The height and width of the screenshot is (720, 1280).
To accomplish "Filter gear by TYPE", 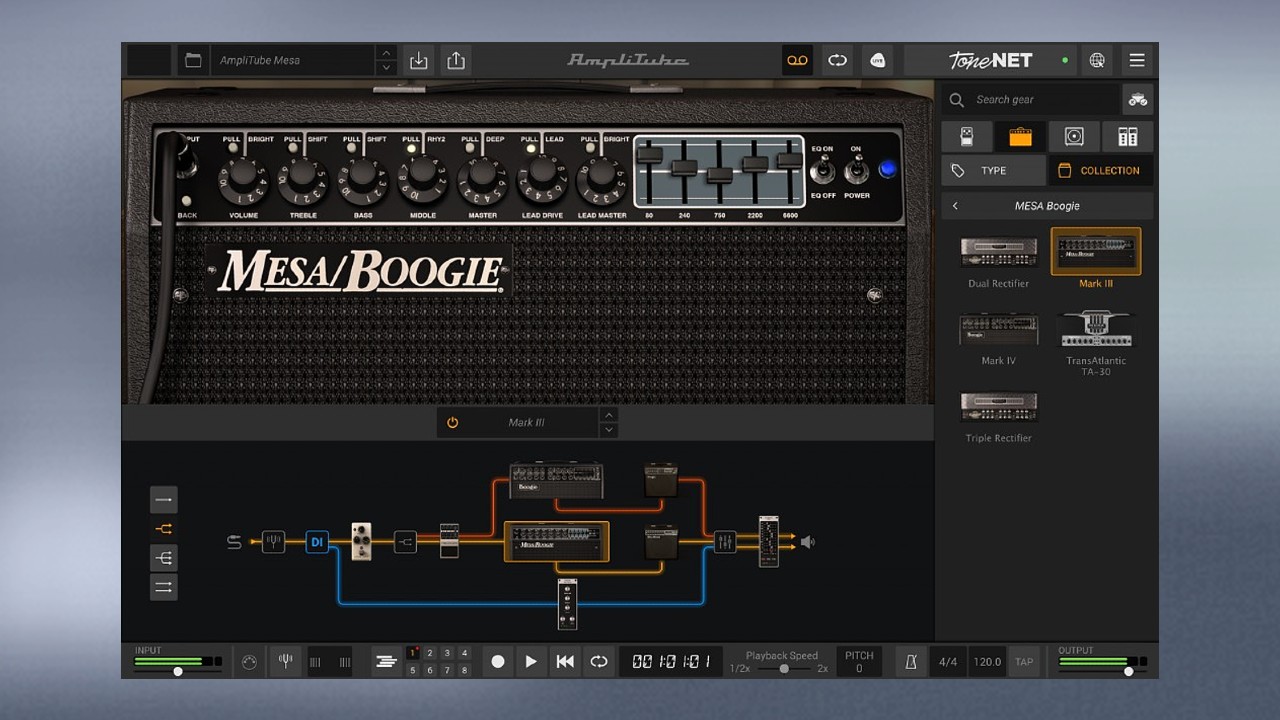I will click(x=993, y=171).
